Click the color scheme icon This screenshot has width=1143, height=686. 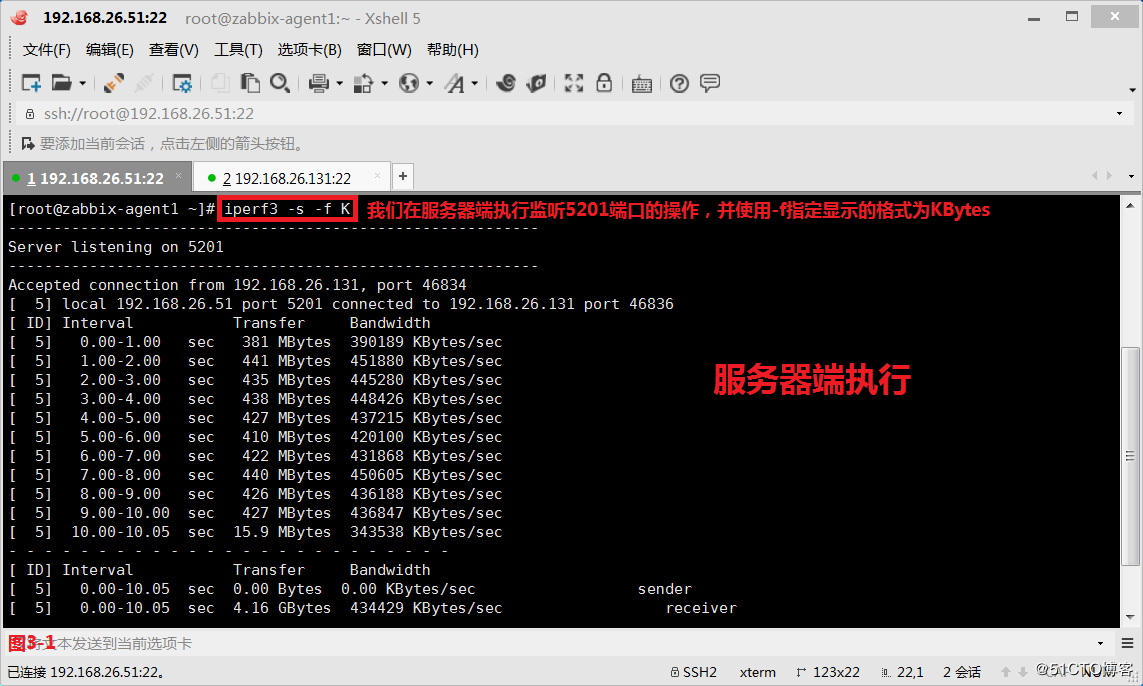click(363, 83)
